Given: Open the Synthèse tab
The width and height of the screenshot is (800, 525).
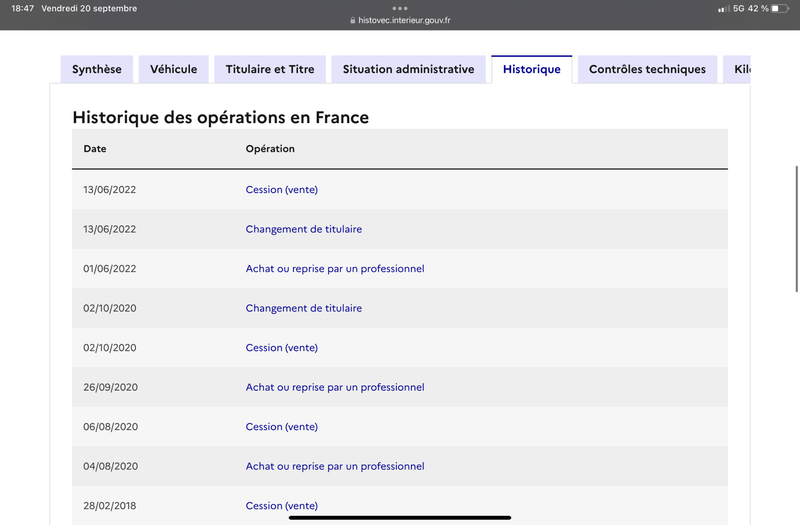Looking at the screenshot, I should point(96,69).
